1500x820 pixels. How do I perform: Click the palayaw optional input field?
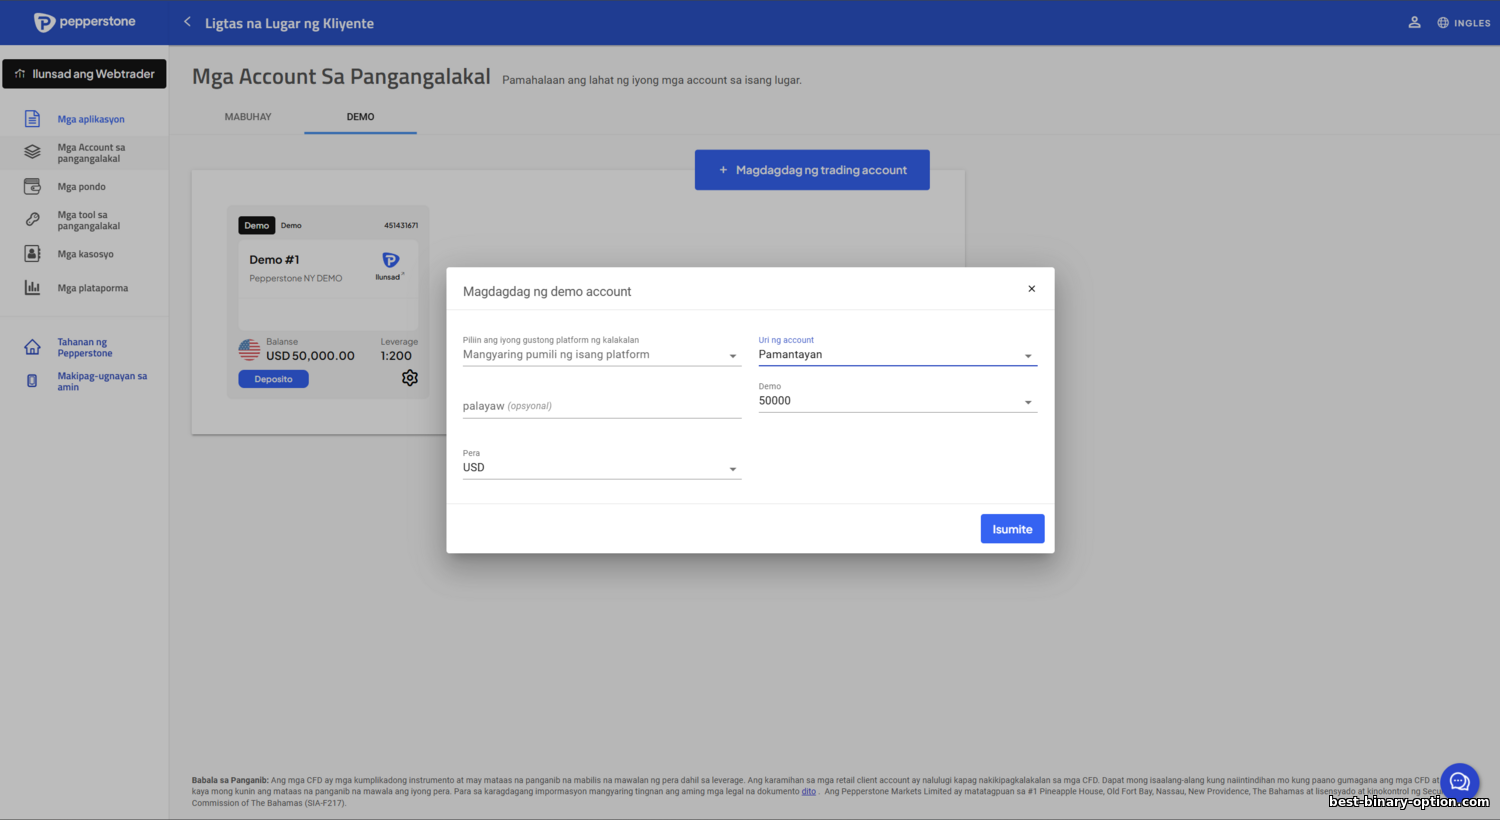tap(601, 406)
